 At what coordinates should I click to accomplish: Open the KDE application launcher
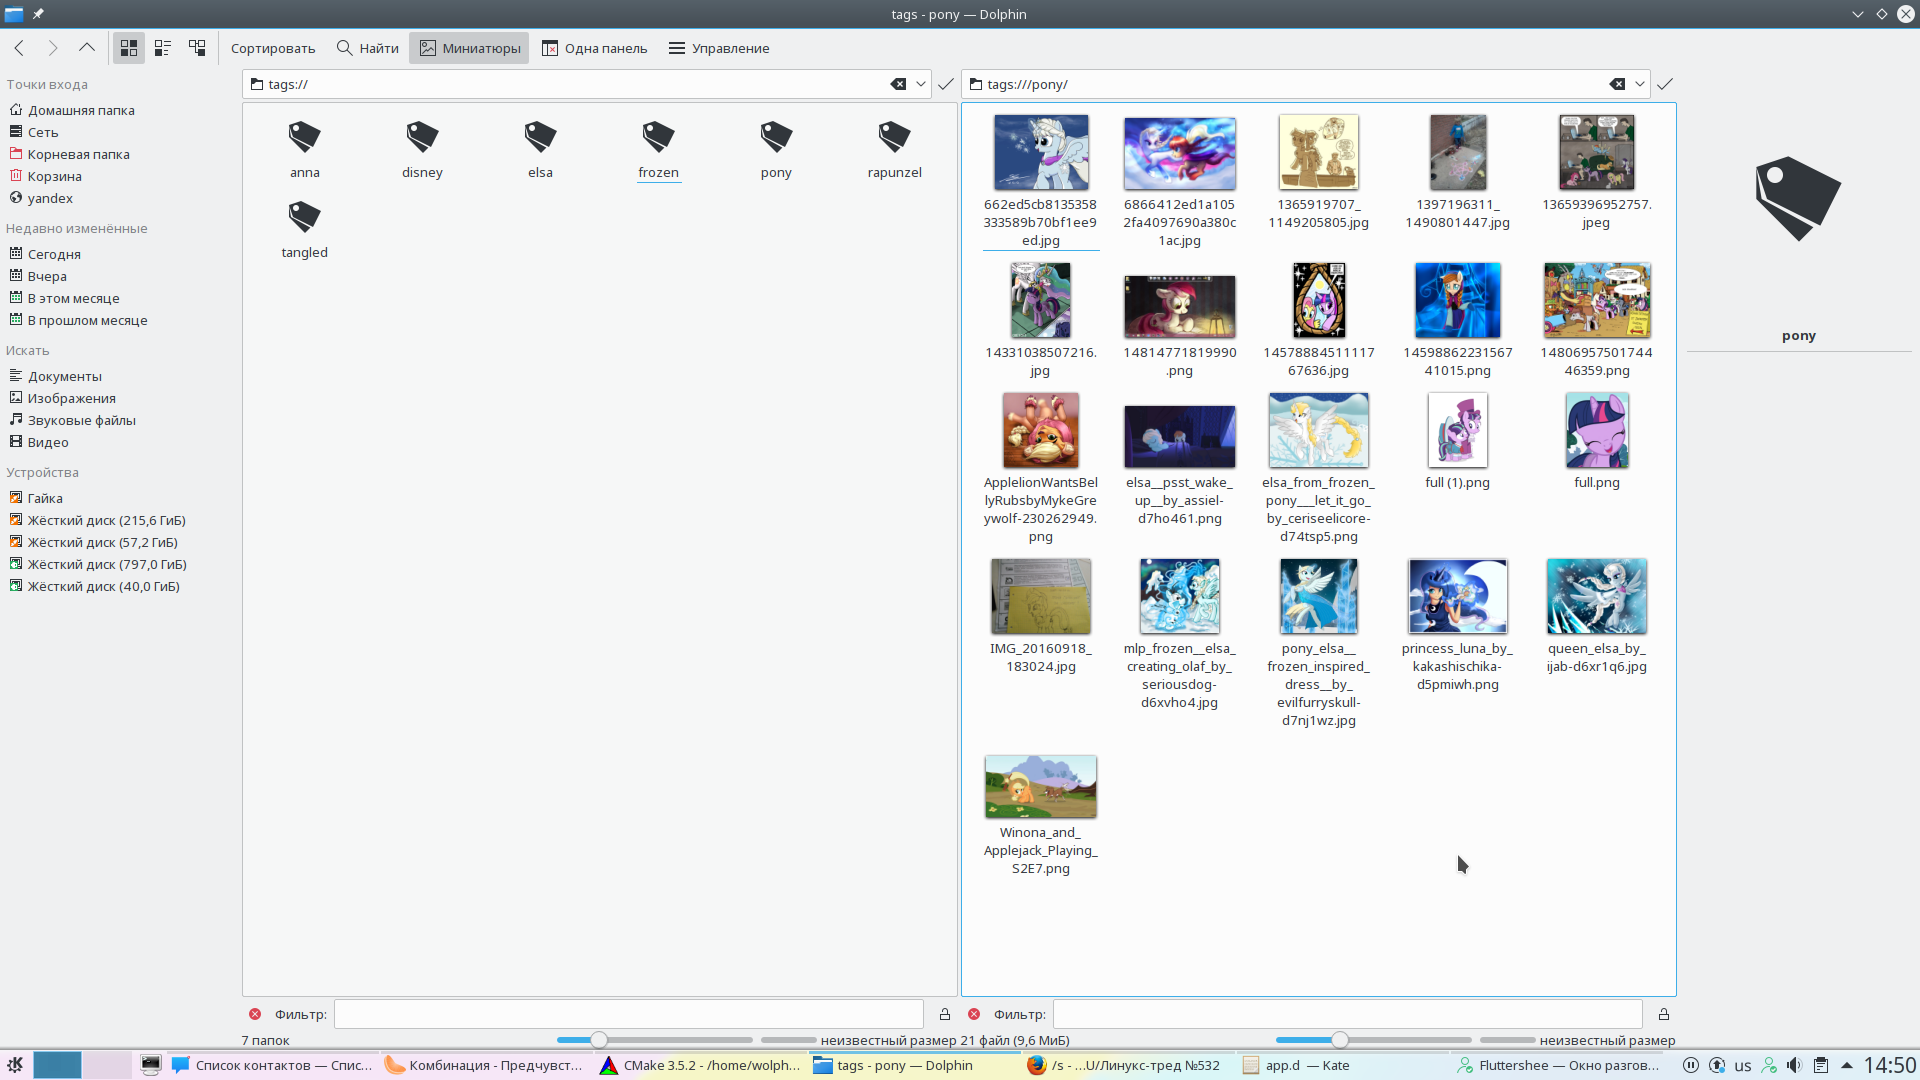pyautogui.click(x=15, y=1065)
